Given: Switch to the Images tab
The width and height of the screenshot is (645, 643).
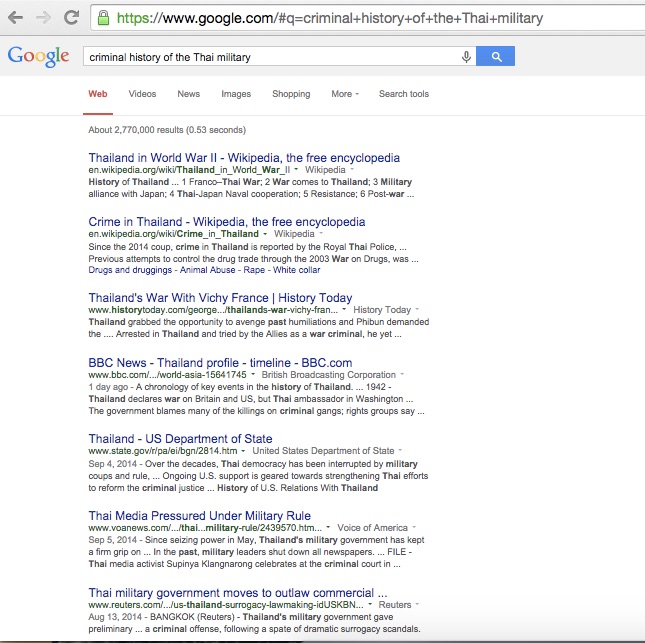Looking at the screenshot, I should click(236, 94).
